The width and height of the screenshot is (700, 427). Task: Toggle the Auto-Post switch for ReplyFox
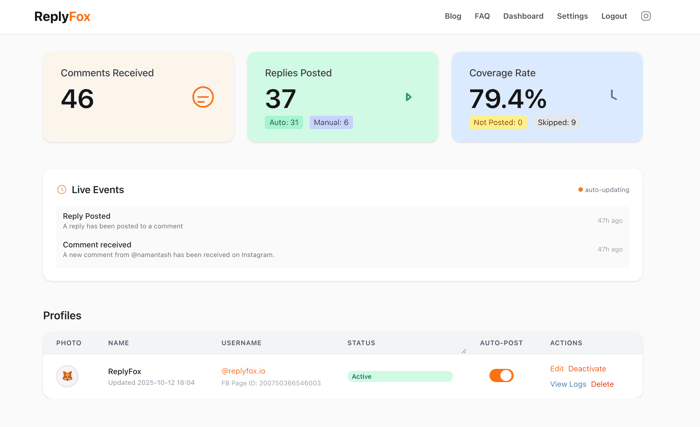[501, 376]
